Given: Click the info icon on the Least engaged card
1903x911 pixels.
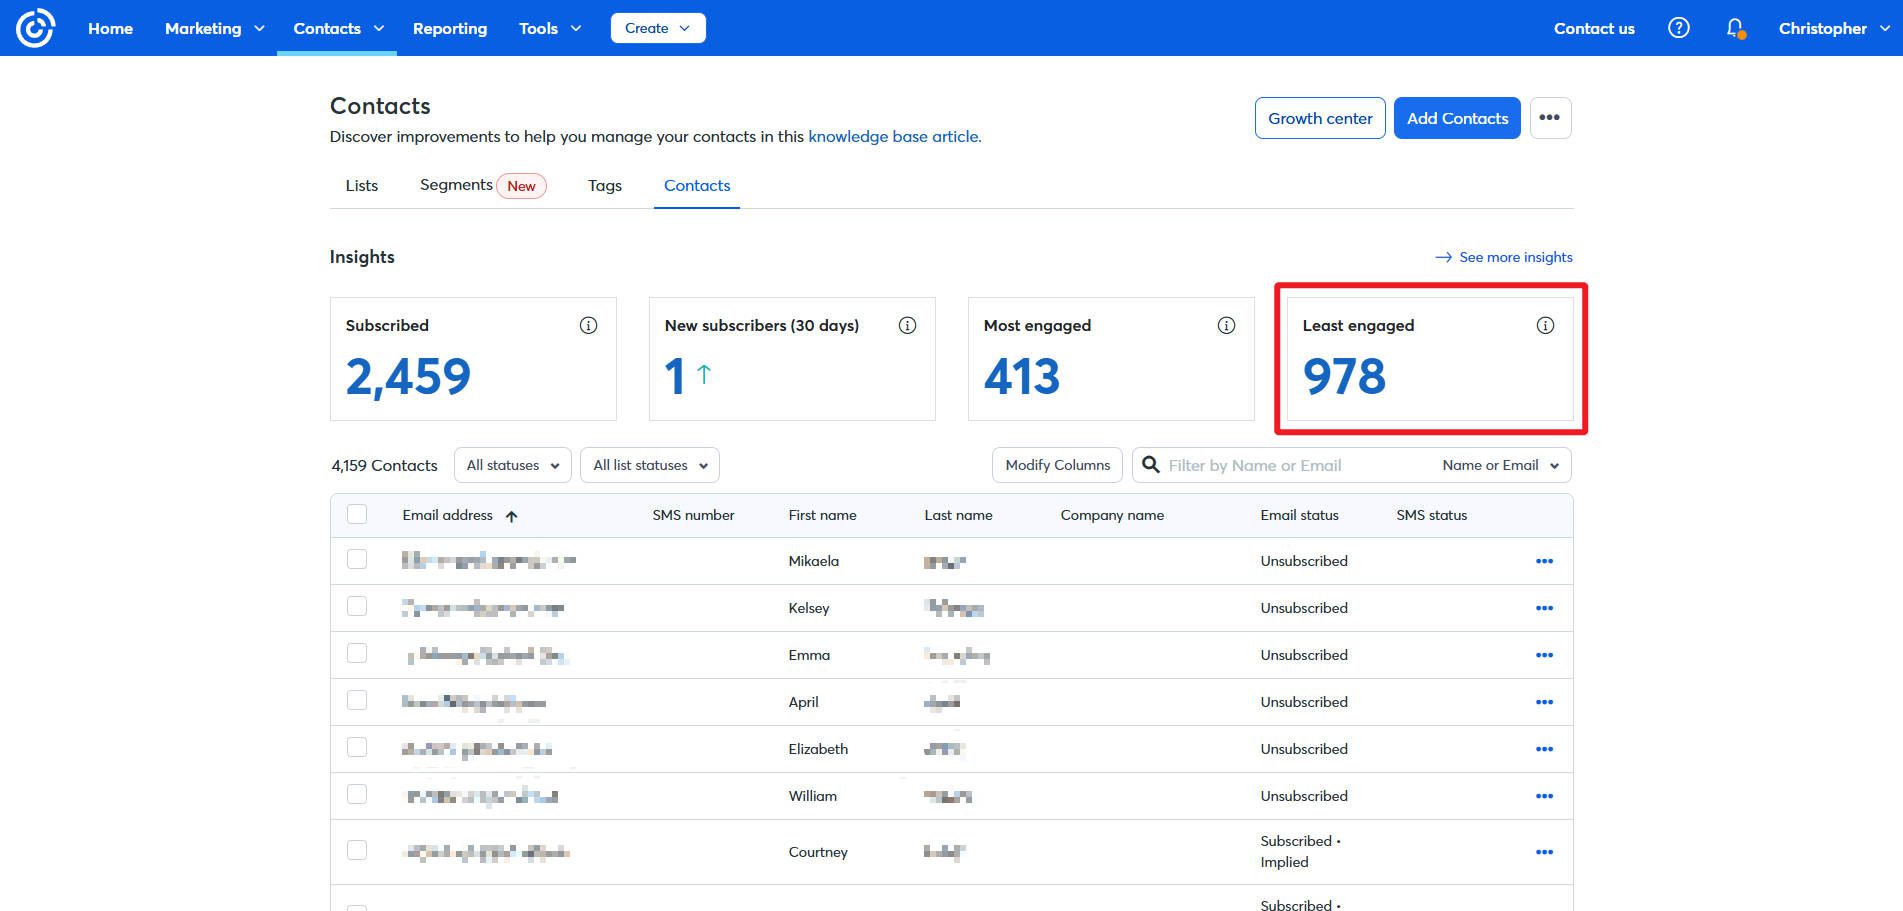Looking at the screenshot, I should click(1545, 324).
